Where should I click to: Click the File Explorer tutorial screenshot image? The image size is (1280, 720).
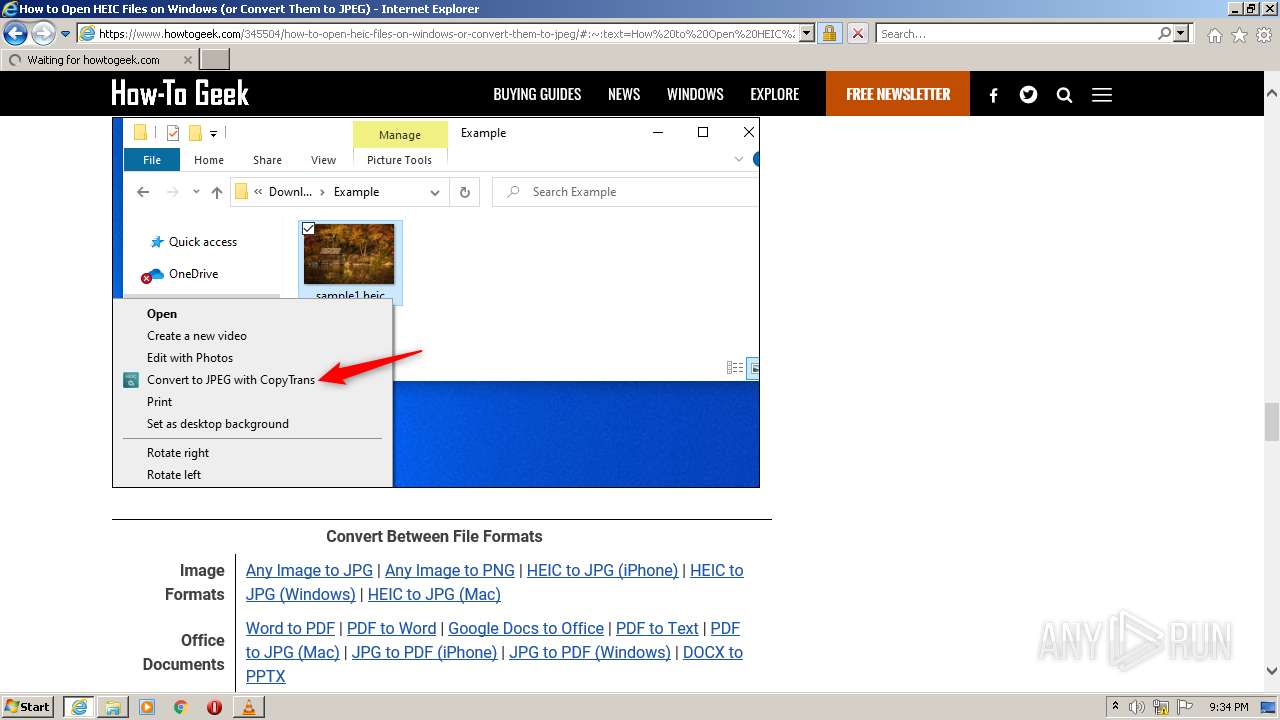tap(436, 302)
